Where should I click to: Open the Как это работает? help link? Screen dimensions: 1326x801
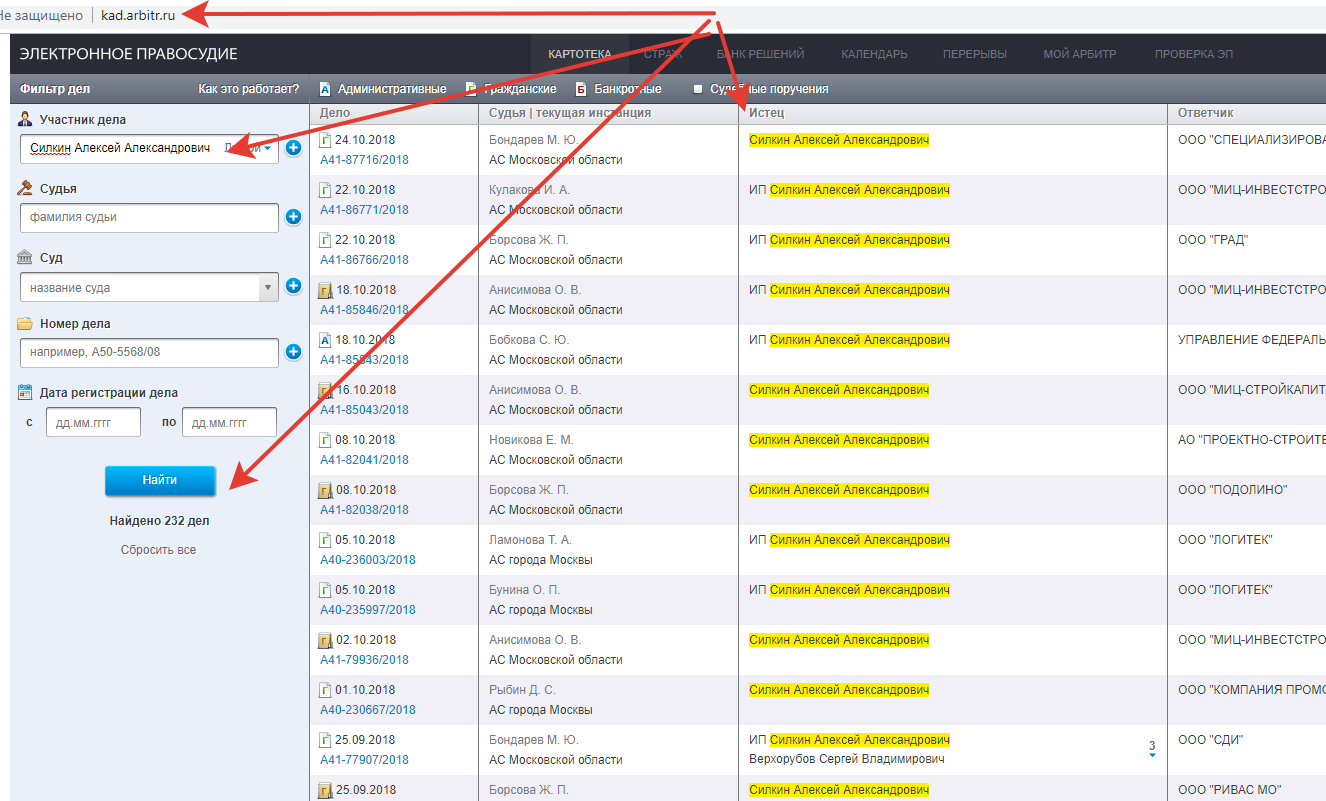tap(249, 89)
